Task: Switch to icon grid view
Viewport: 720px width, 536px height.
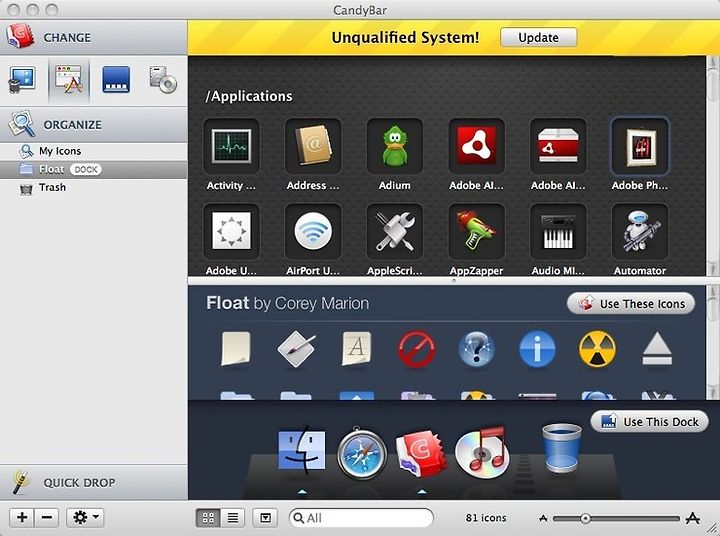Action: (x=208, y=518)
